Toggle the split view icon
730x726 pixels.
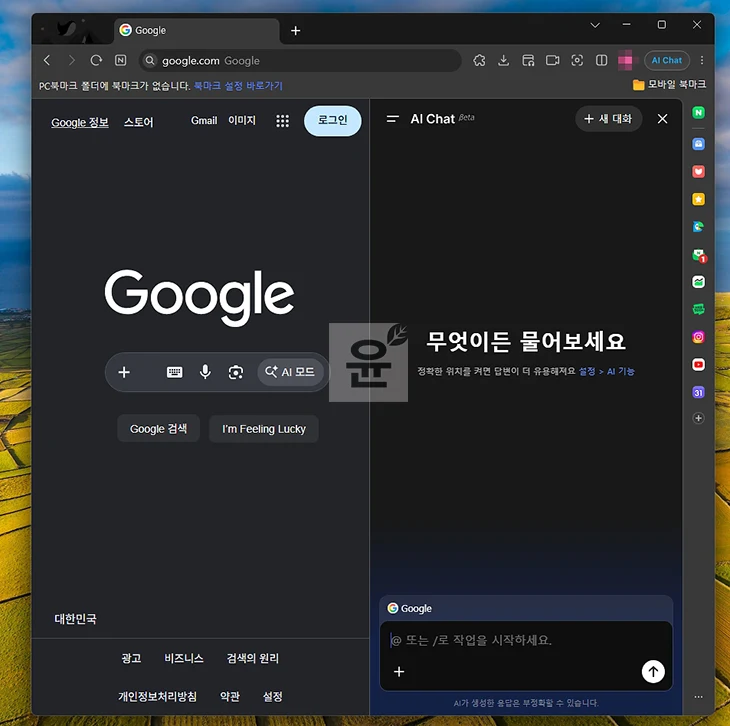click(602, 61)
